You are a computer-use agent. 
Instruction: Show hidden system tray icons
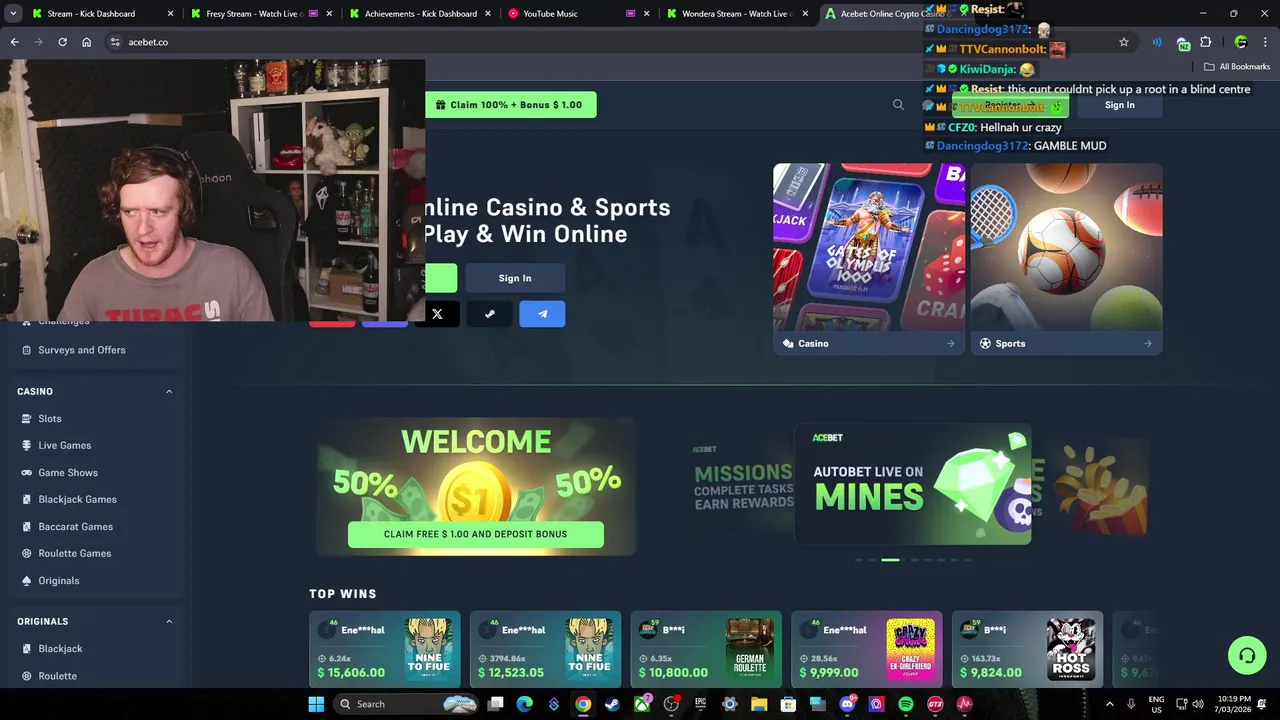click(x=1109, y=704)
